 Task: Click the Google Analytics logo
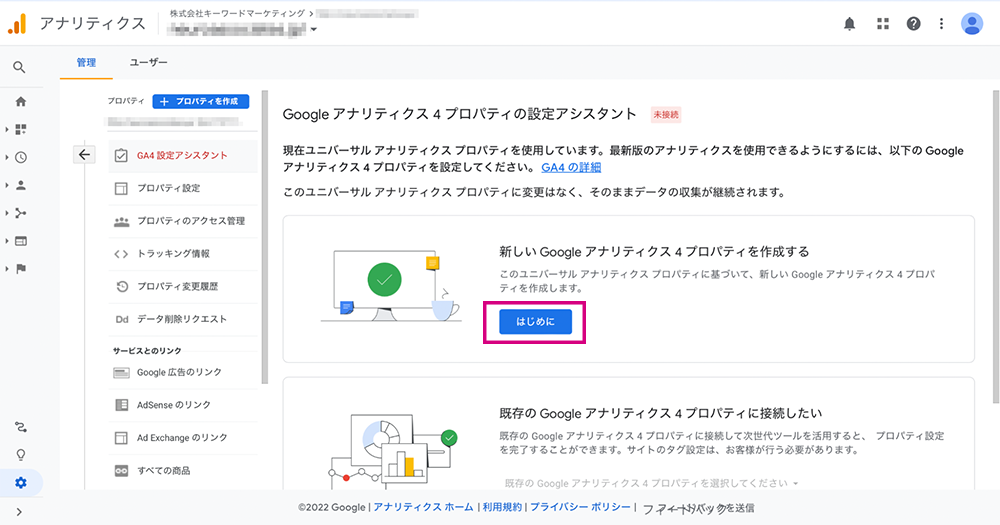[18, 24]
